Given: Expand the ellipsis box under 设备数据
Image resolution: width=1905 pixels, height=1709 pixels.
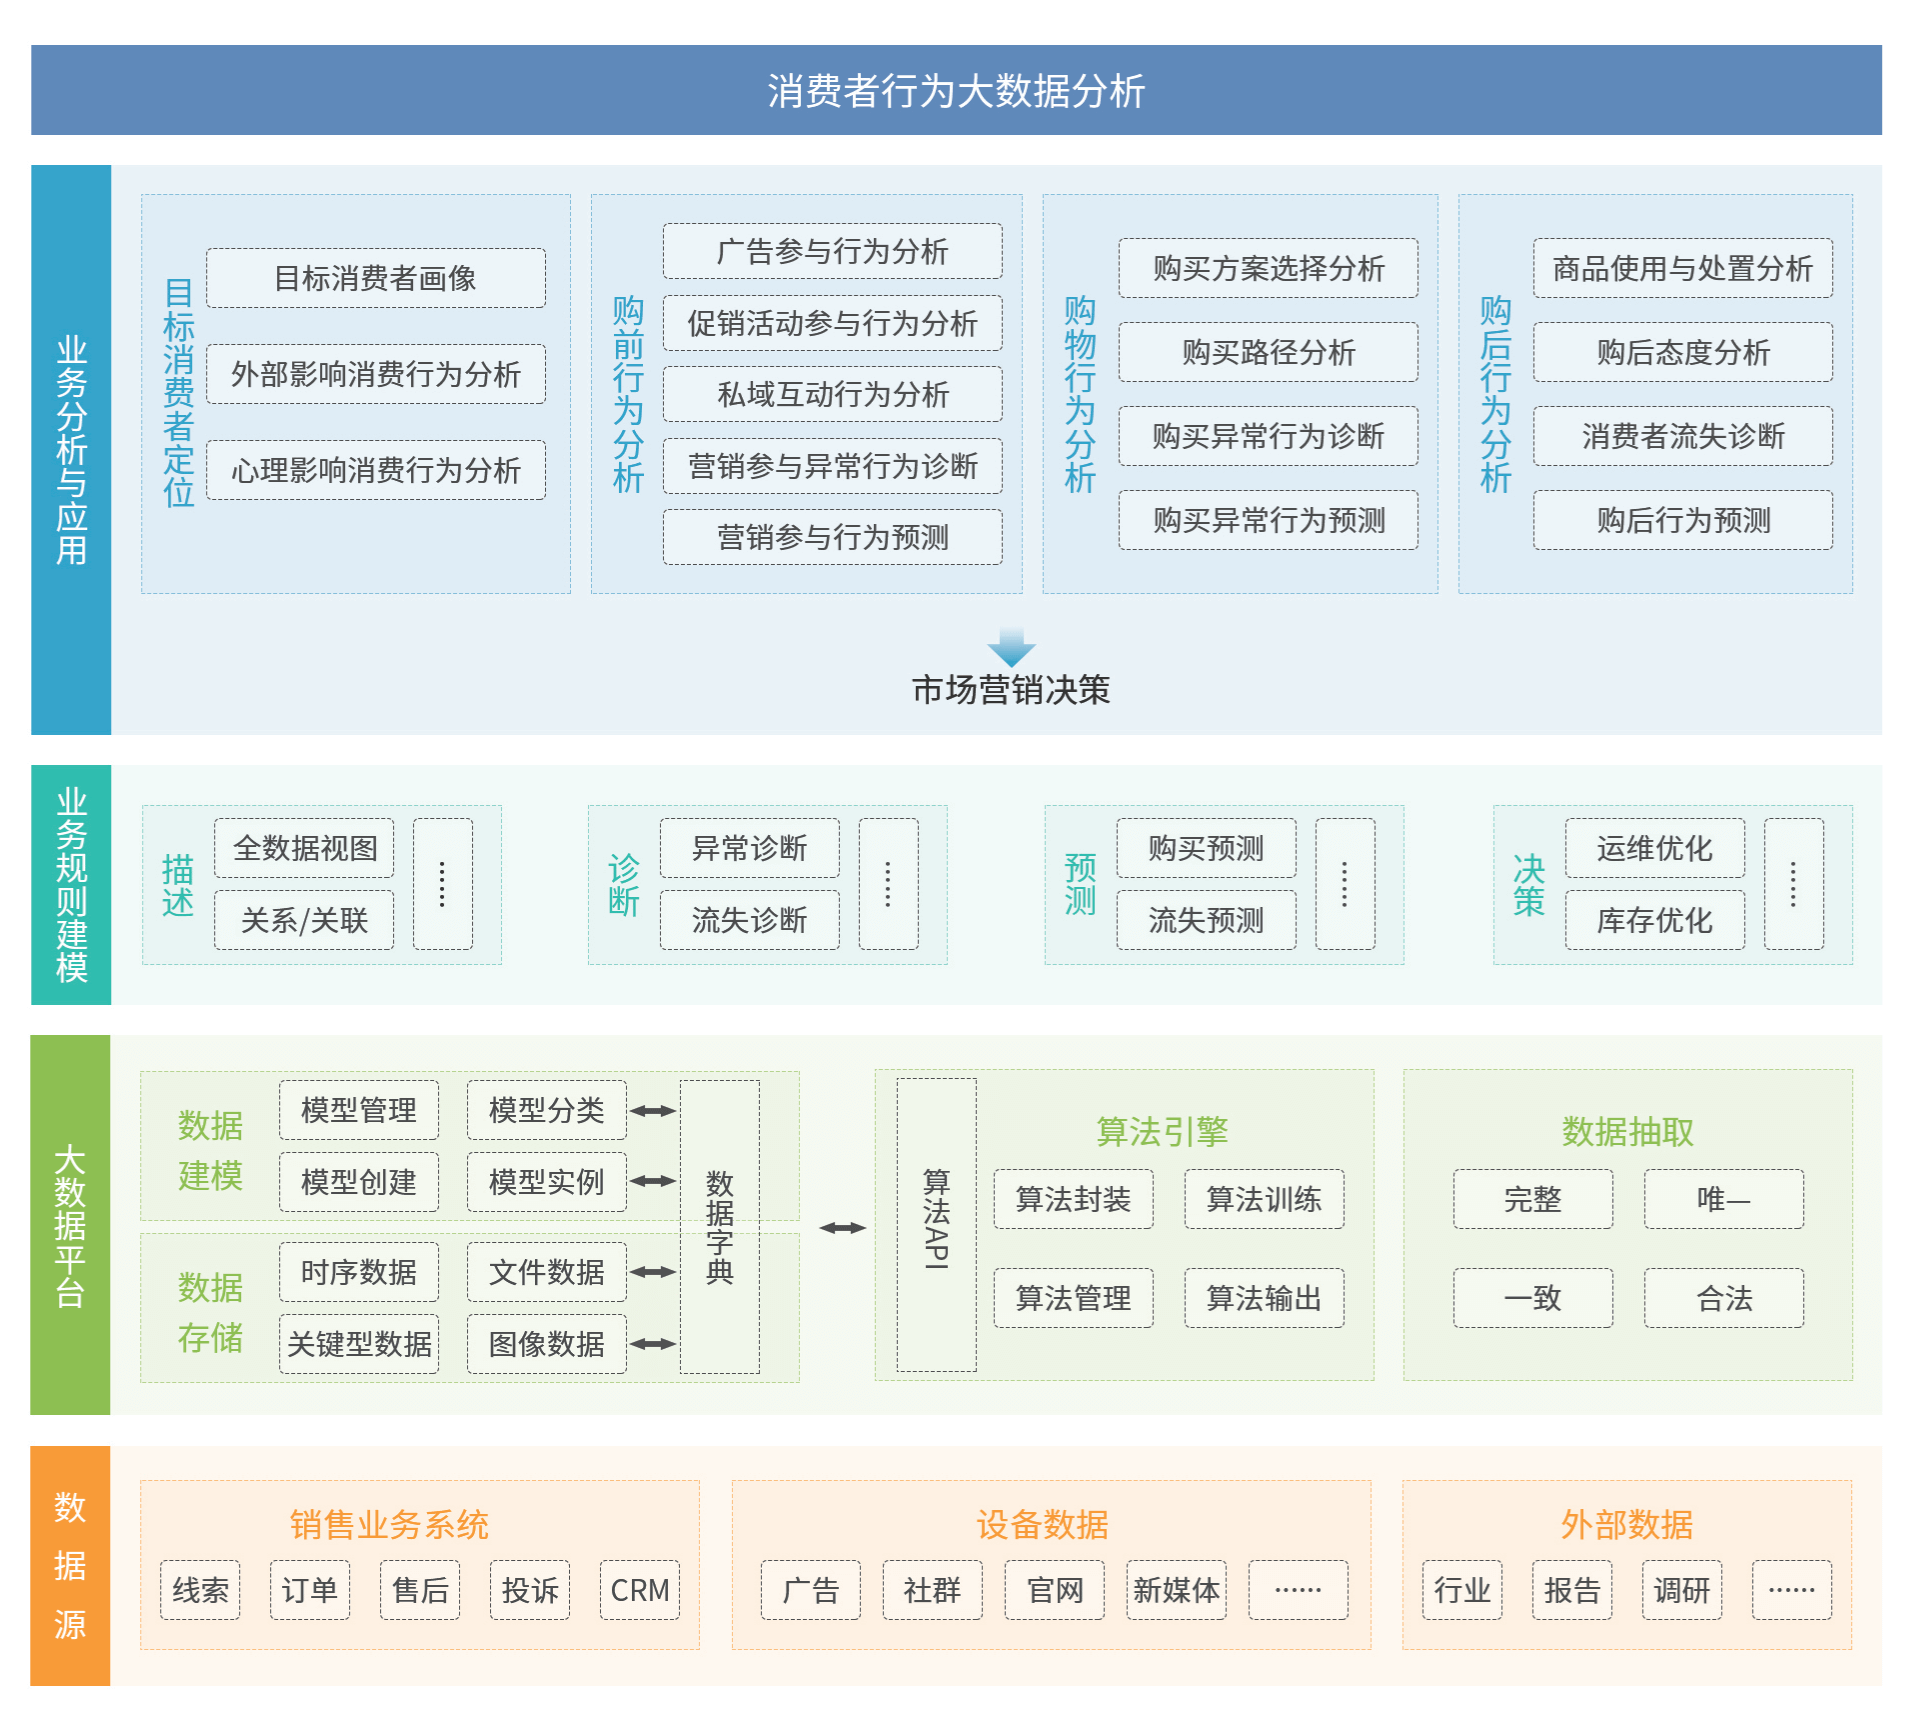Looking at the screenshot, I should point(1297,1589).
